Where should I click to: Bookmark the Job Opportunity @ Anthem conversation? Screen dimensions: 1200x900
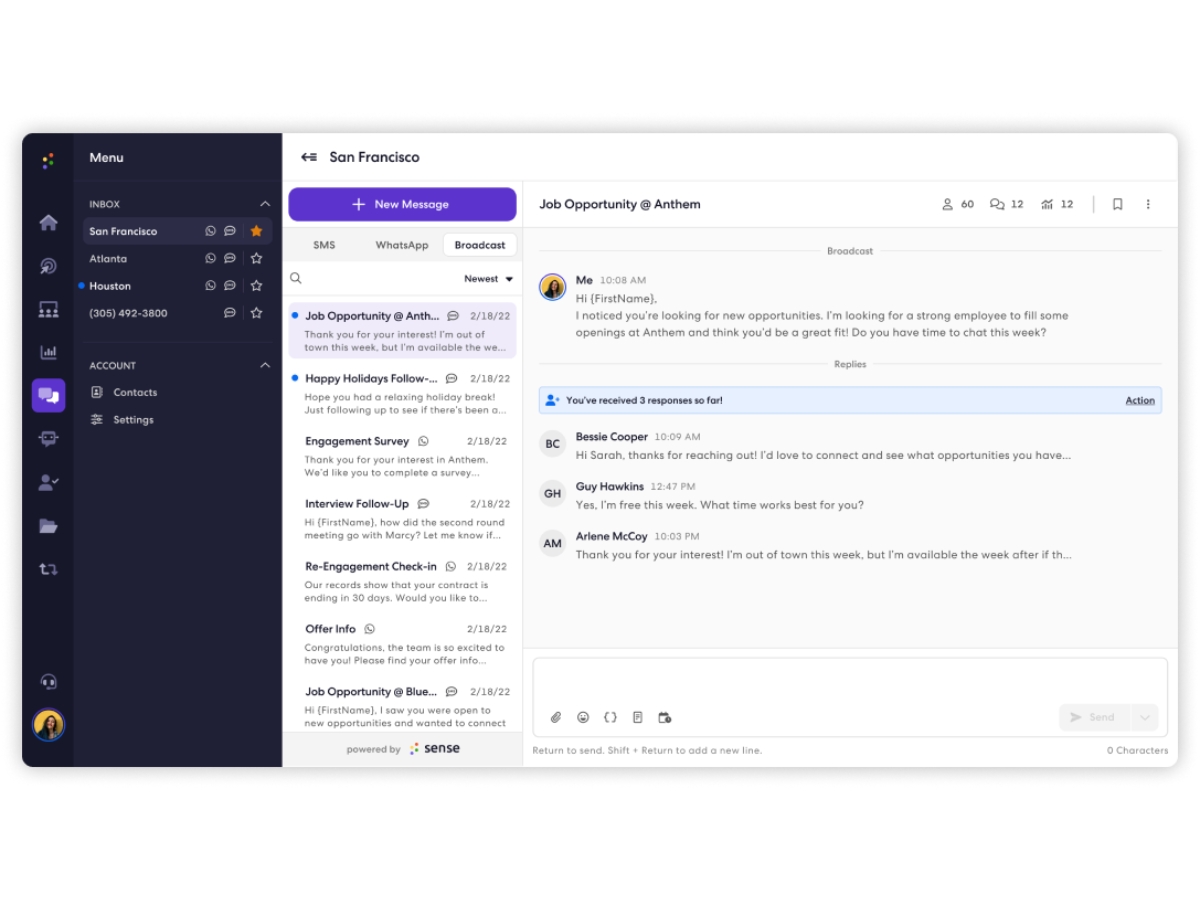click(x=1117, y=204)
